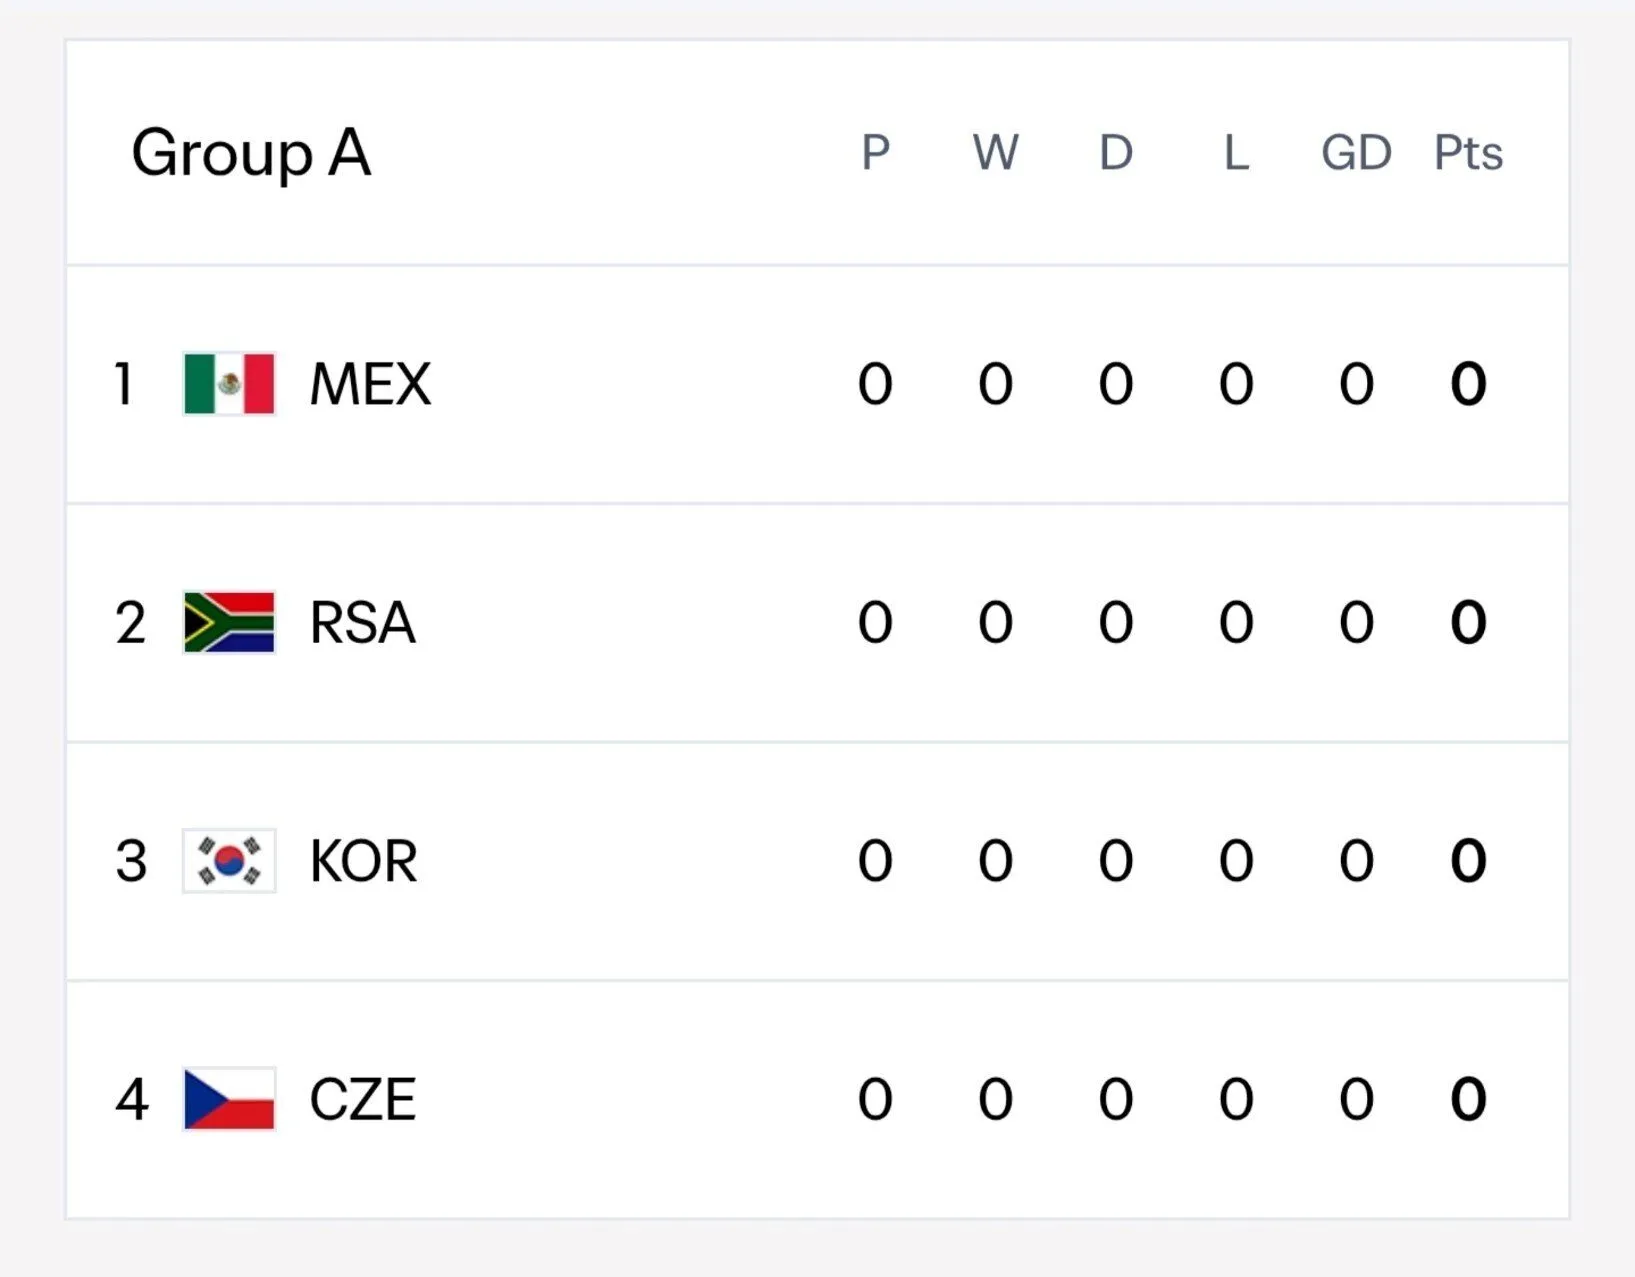Click MEX bold points value
This screenshot has width=1635, height=1277.
tap(1469, 384)
